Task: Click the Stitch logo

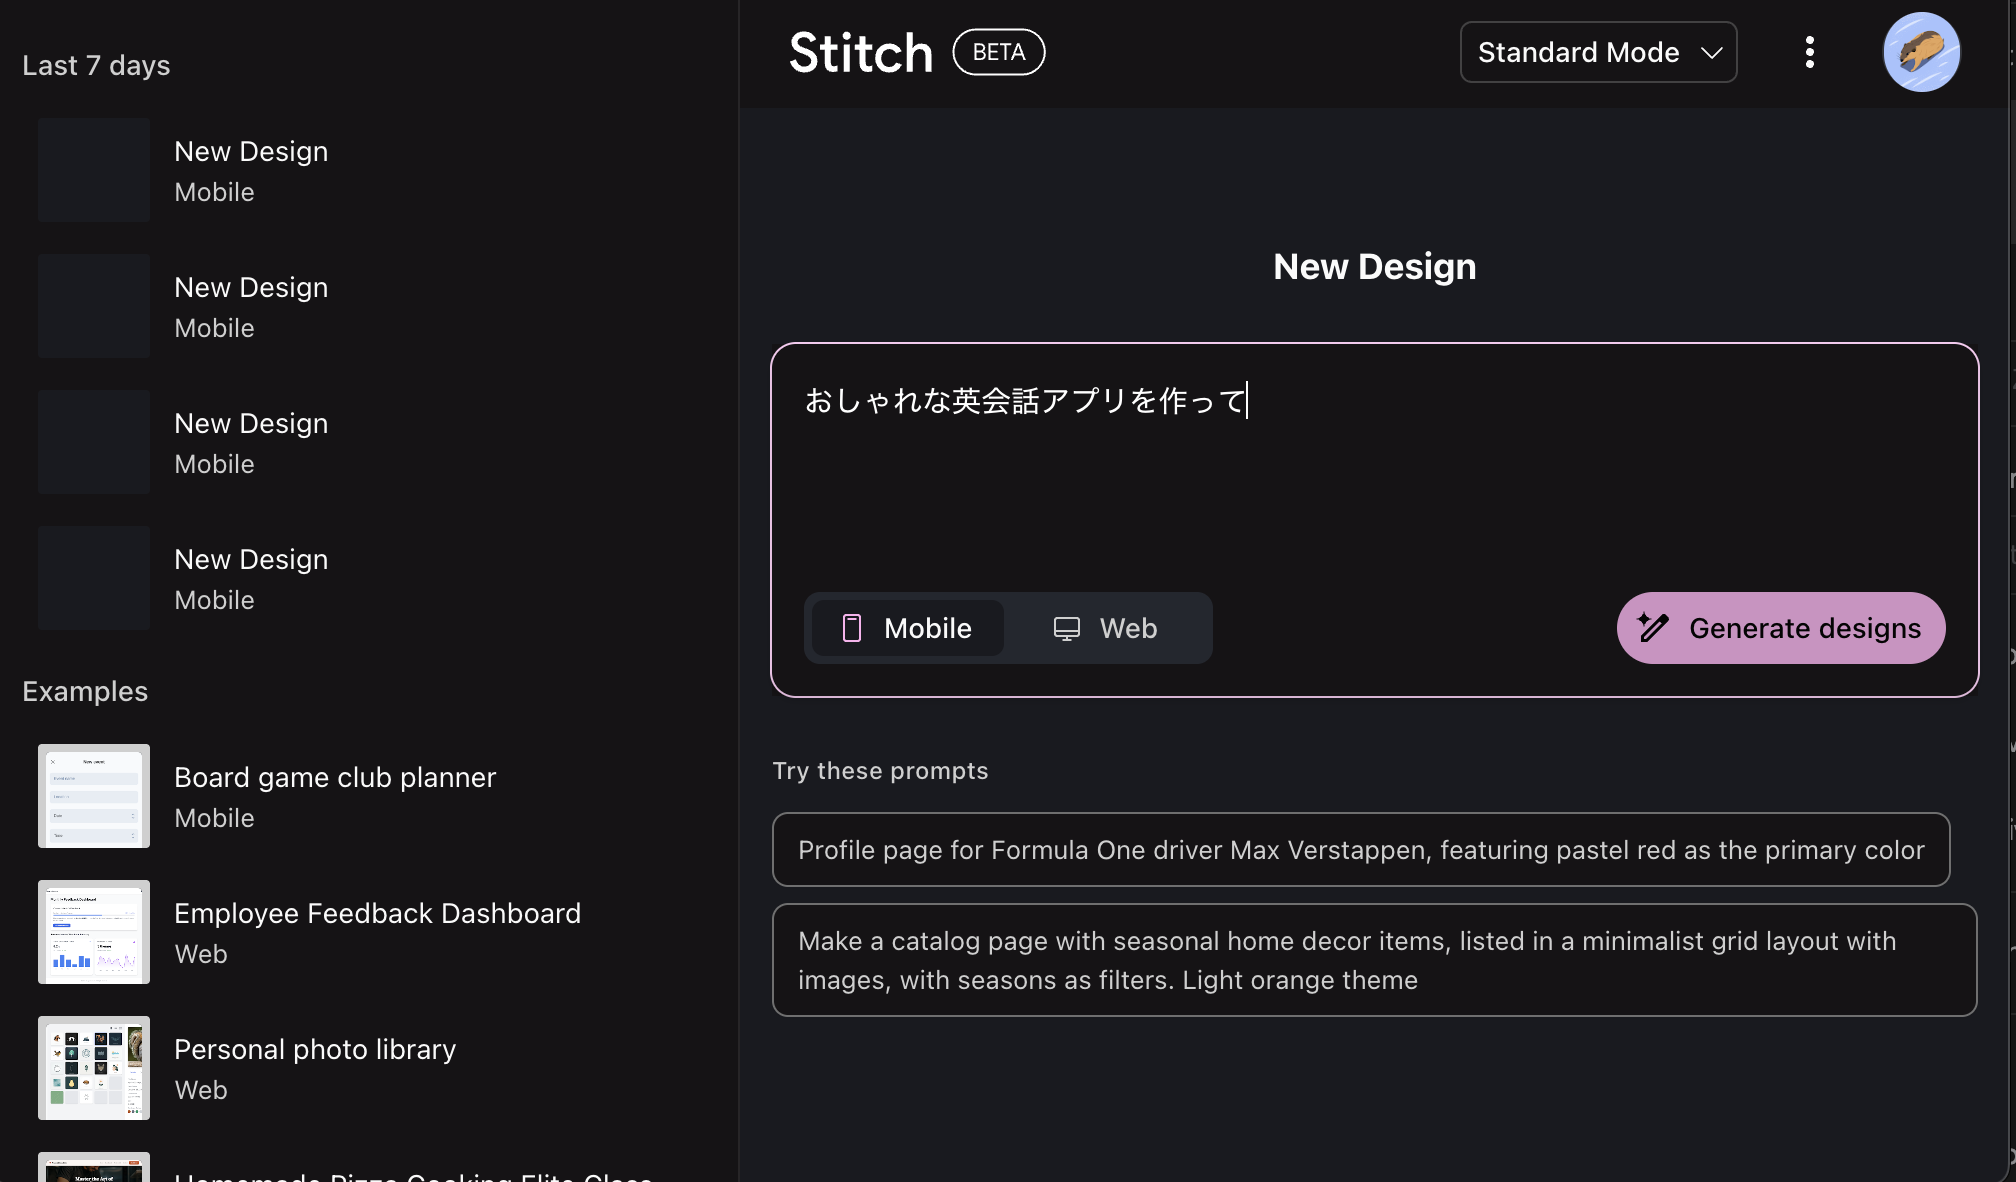Action: (860, 52)
